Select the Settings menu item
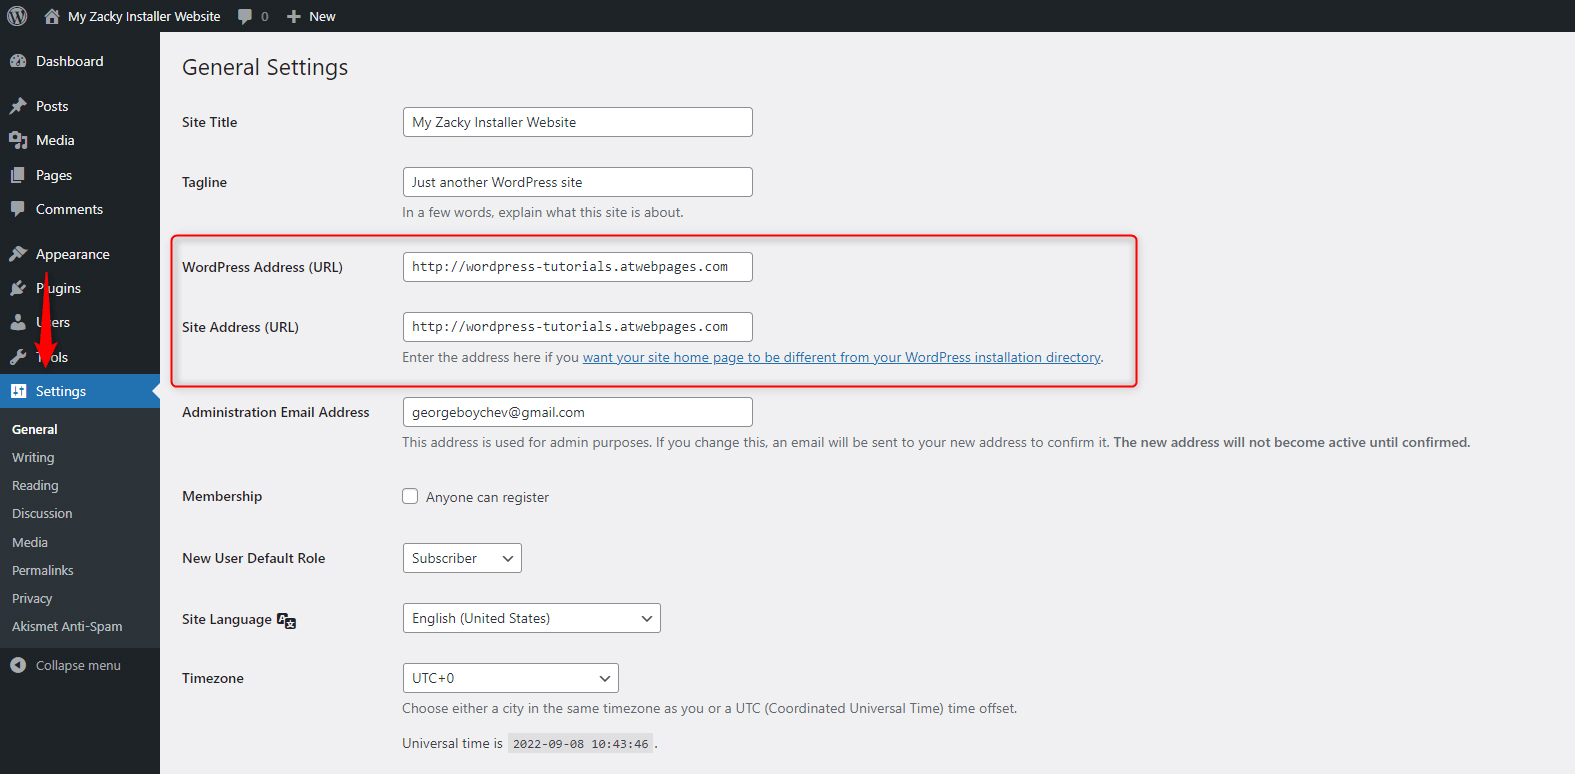Screen dimensions: 1575x774 (x=80, y=391)
